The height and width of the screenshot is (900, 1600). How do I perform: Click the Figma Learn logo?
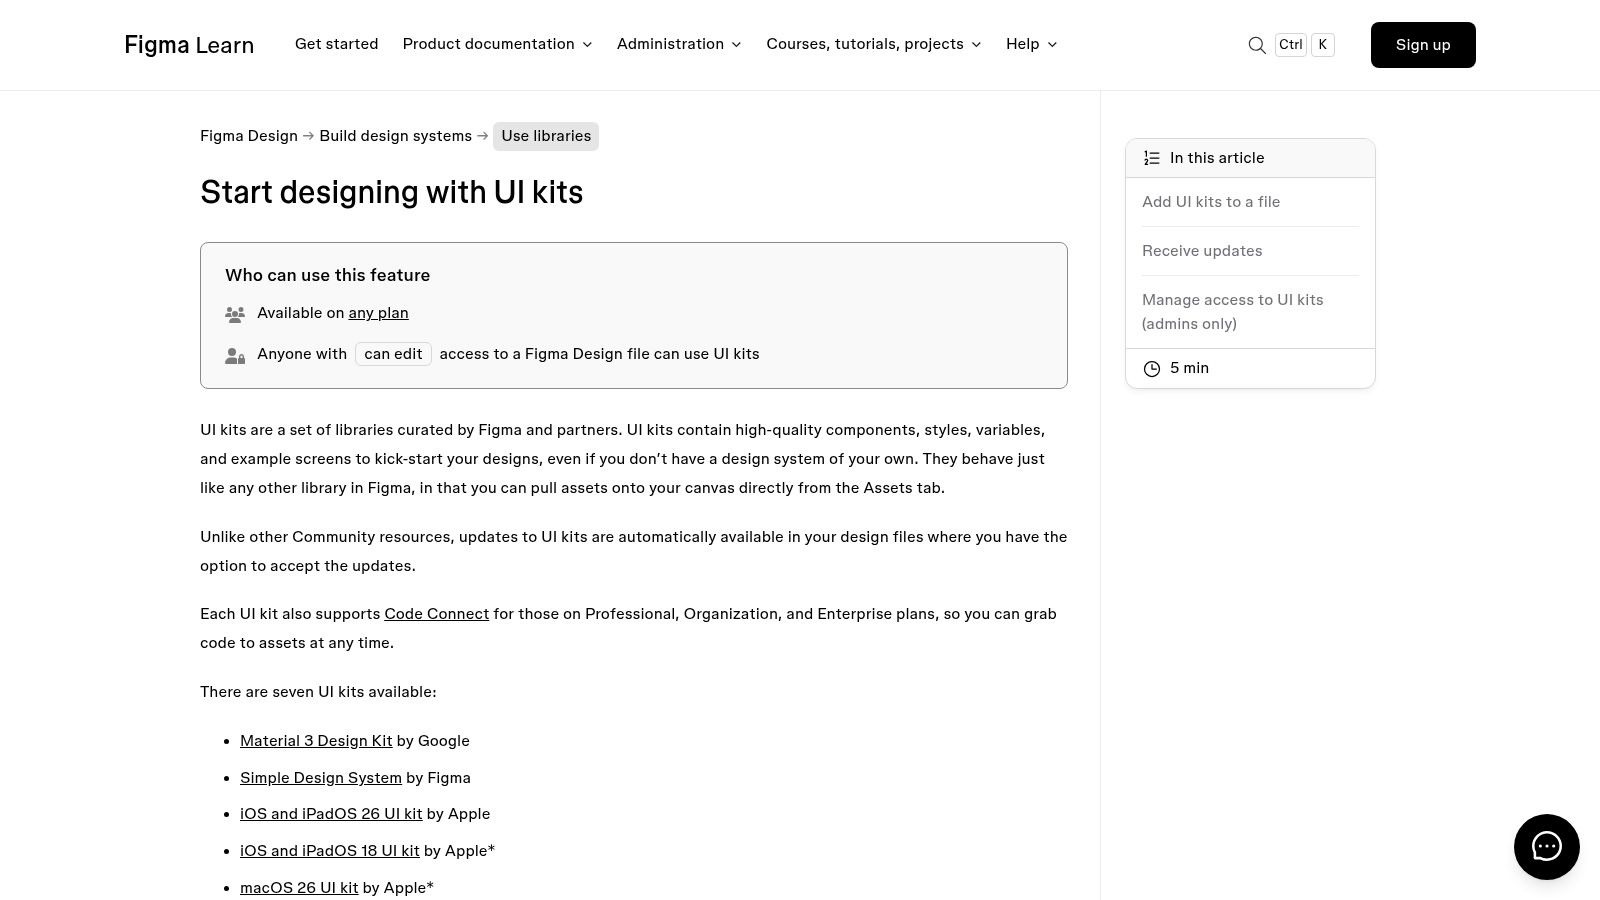coord(188,44)
